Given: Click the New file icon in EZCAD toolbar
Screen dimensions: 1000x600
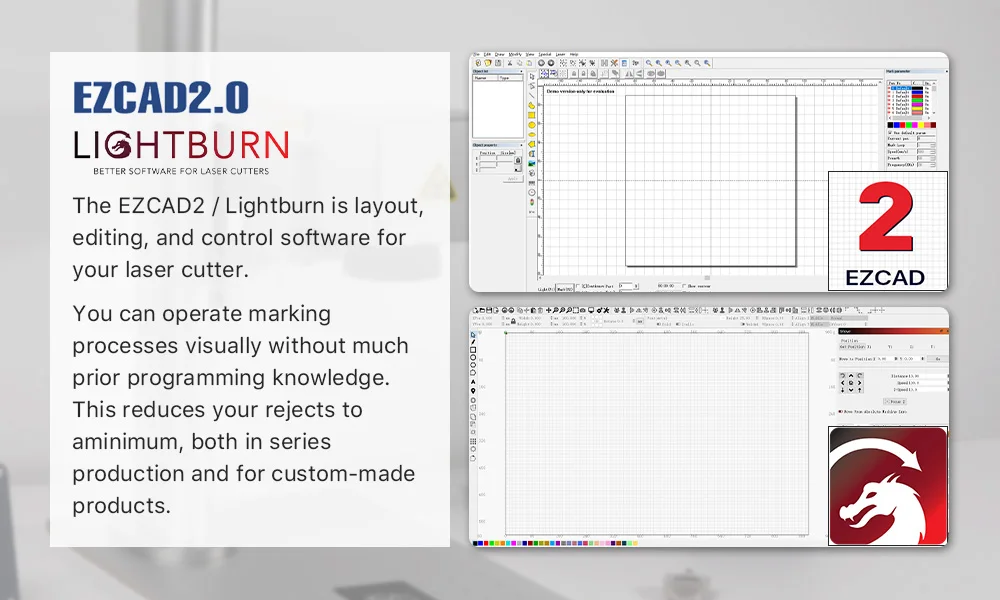Looking at the screenshot, I should (478, 63).
